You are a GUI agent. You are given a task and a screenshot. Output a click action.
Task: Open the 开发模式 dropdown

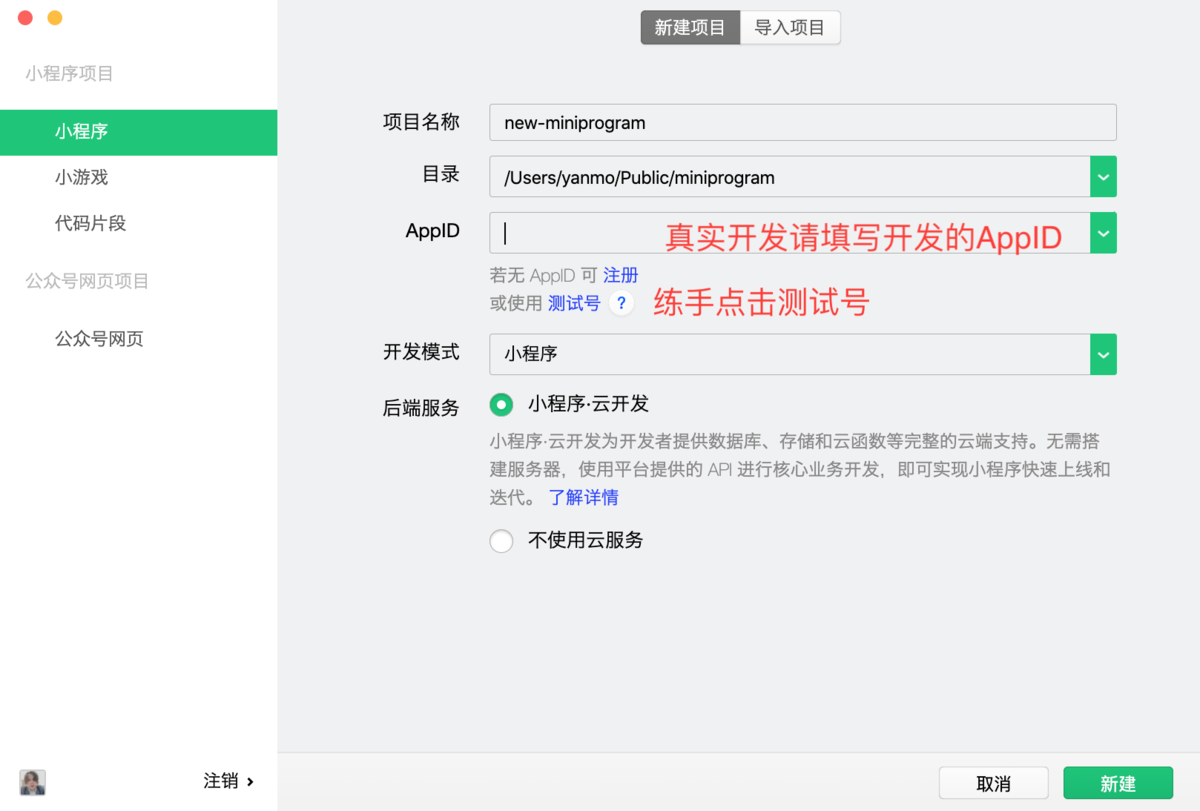(x=1103, y=354)
